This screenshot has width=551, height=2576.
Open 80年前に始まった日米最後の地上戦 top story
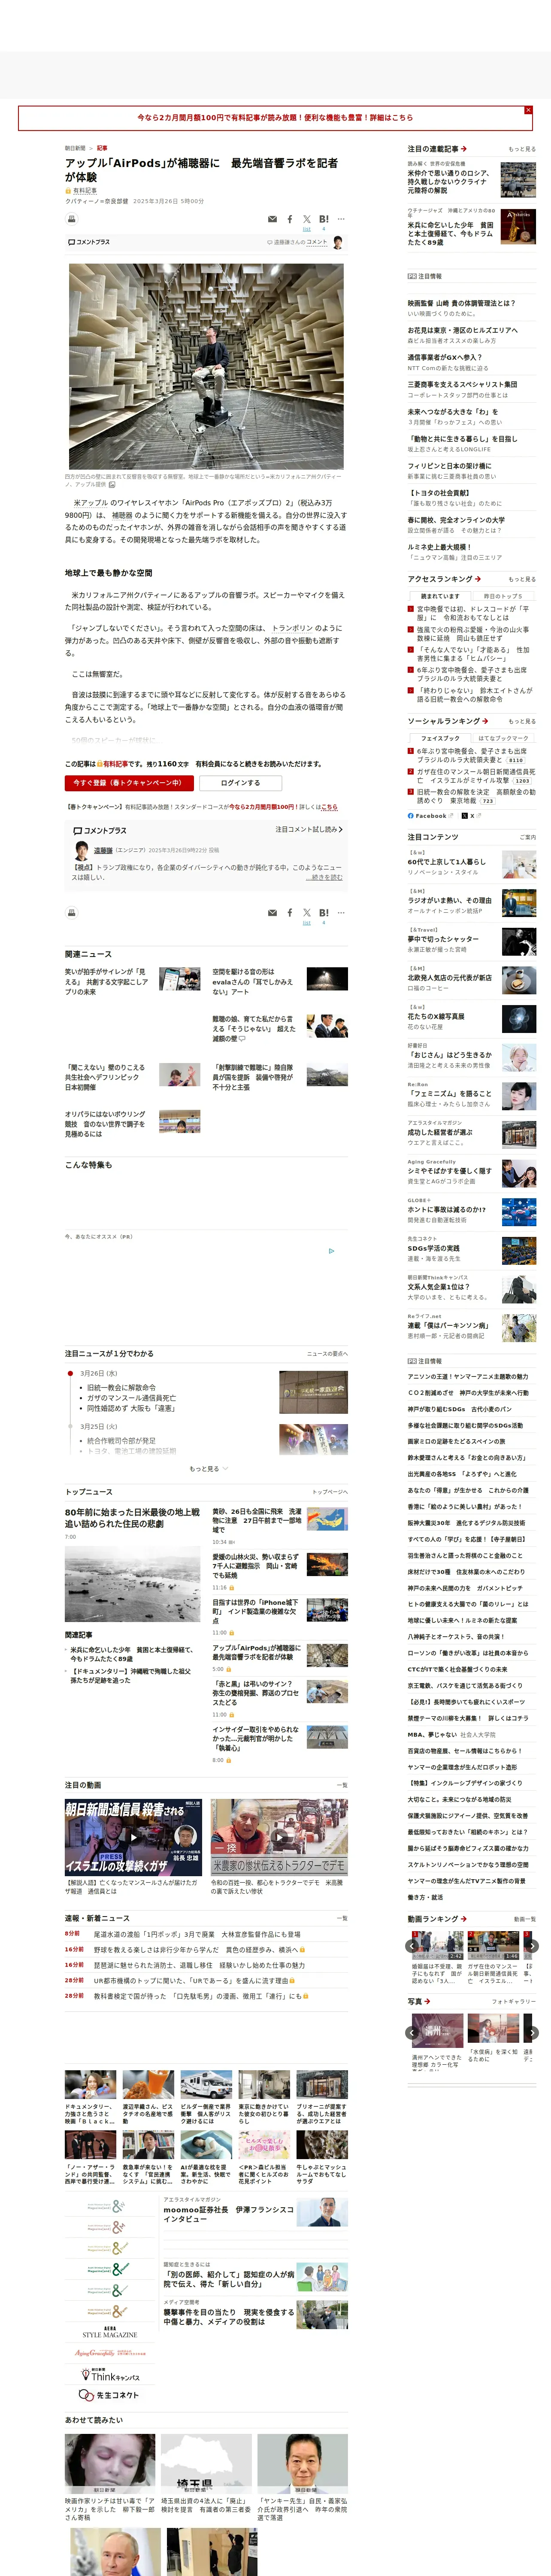pos(132,1518)
